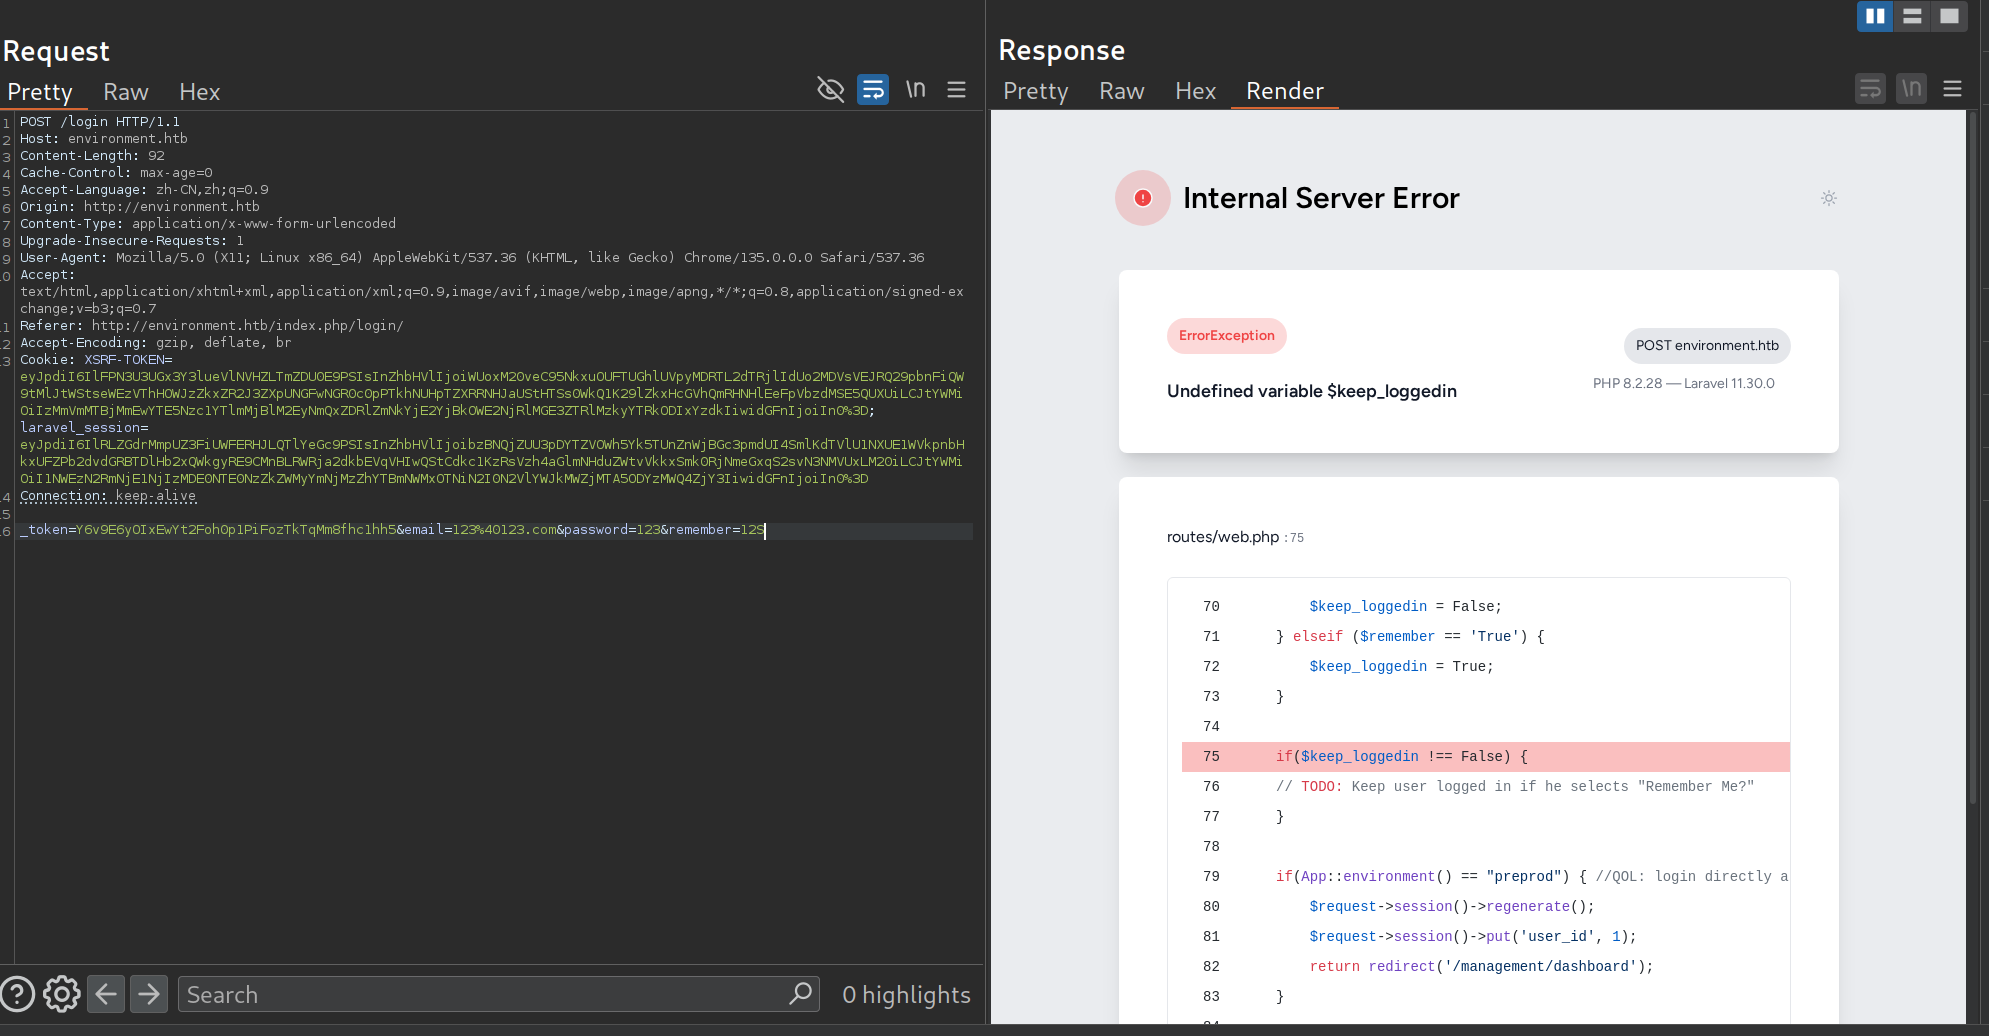Click Accept-Encoding: gzip, deflate, br header
1989x1036 pixels.
point(156,343)
